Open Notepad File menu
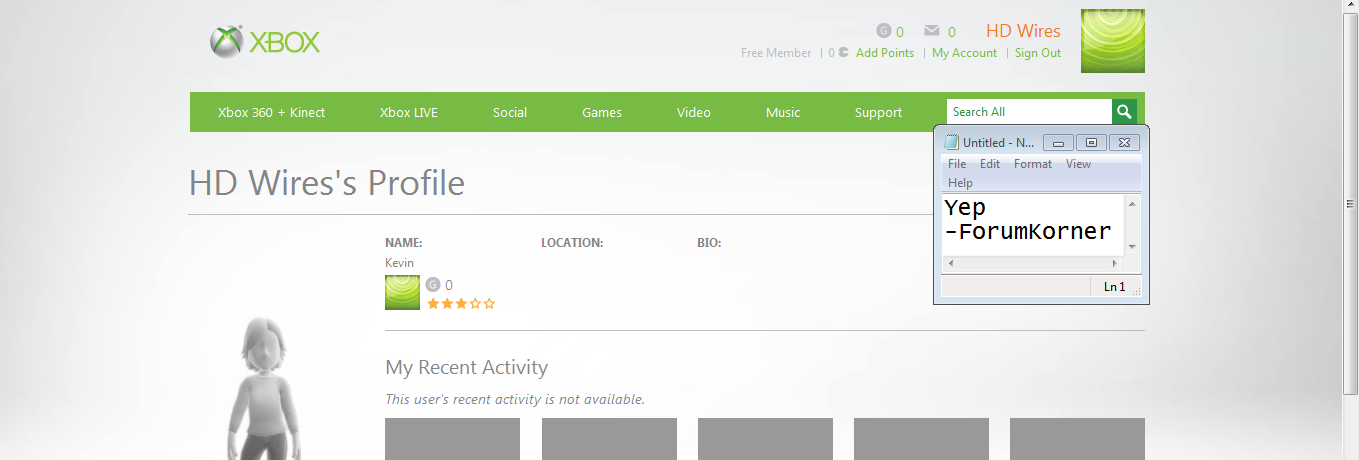Viewport: 1359px width, 460px height. pyautogui.click(x=957, y=164)
